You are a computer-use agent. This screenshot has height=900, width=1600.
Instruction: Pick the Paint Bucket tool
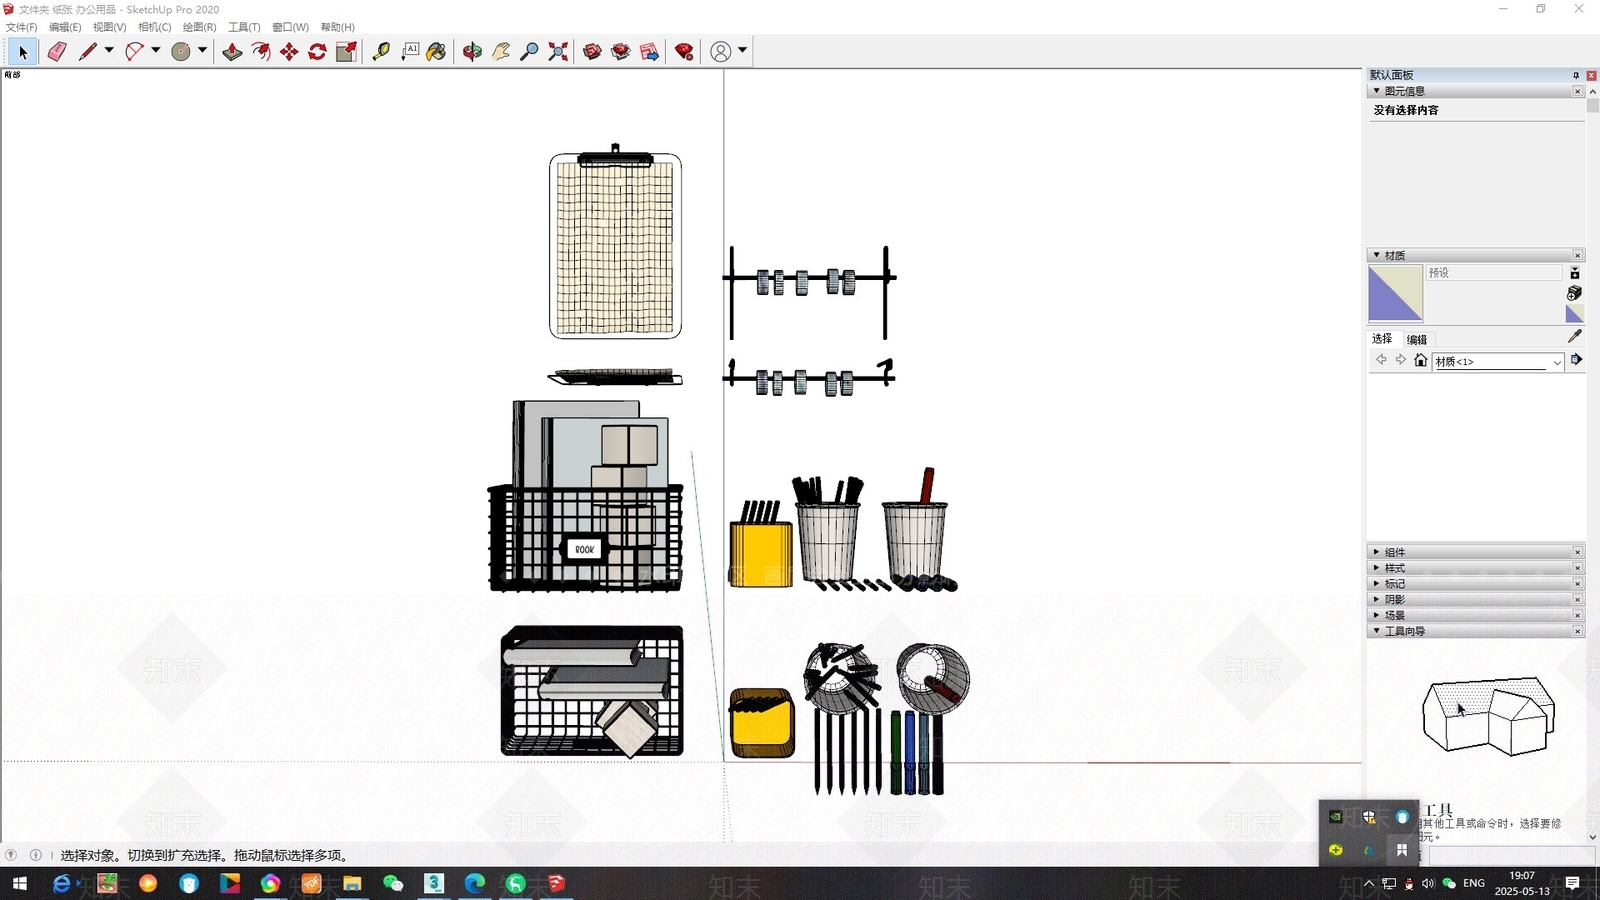click(436, 51)
